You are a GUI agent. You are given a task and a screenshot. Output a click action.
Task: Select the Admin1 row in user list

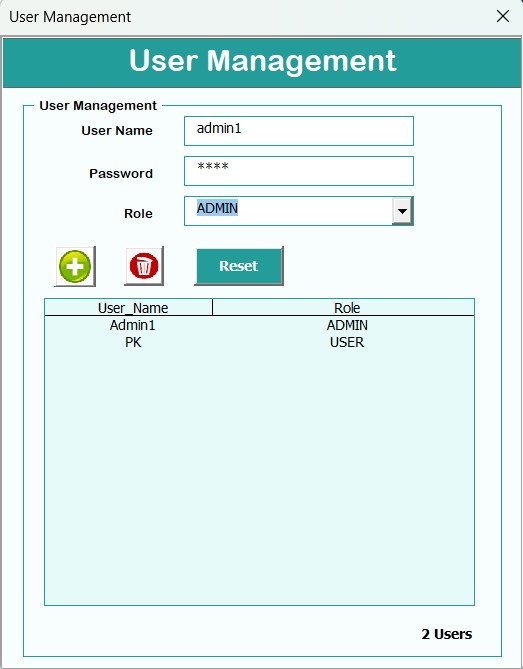pyautogui.click(x=259, y=325)
